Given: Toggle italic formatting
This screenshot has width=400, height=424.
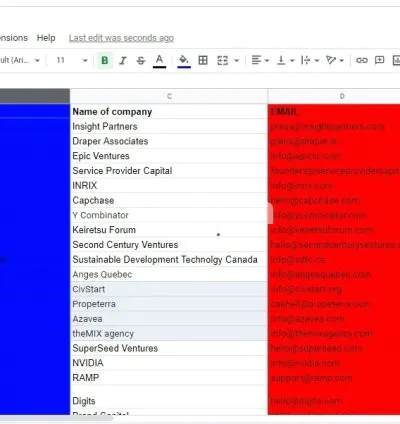Looking at the screenshot, I should coord(123,60).
